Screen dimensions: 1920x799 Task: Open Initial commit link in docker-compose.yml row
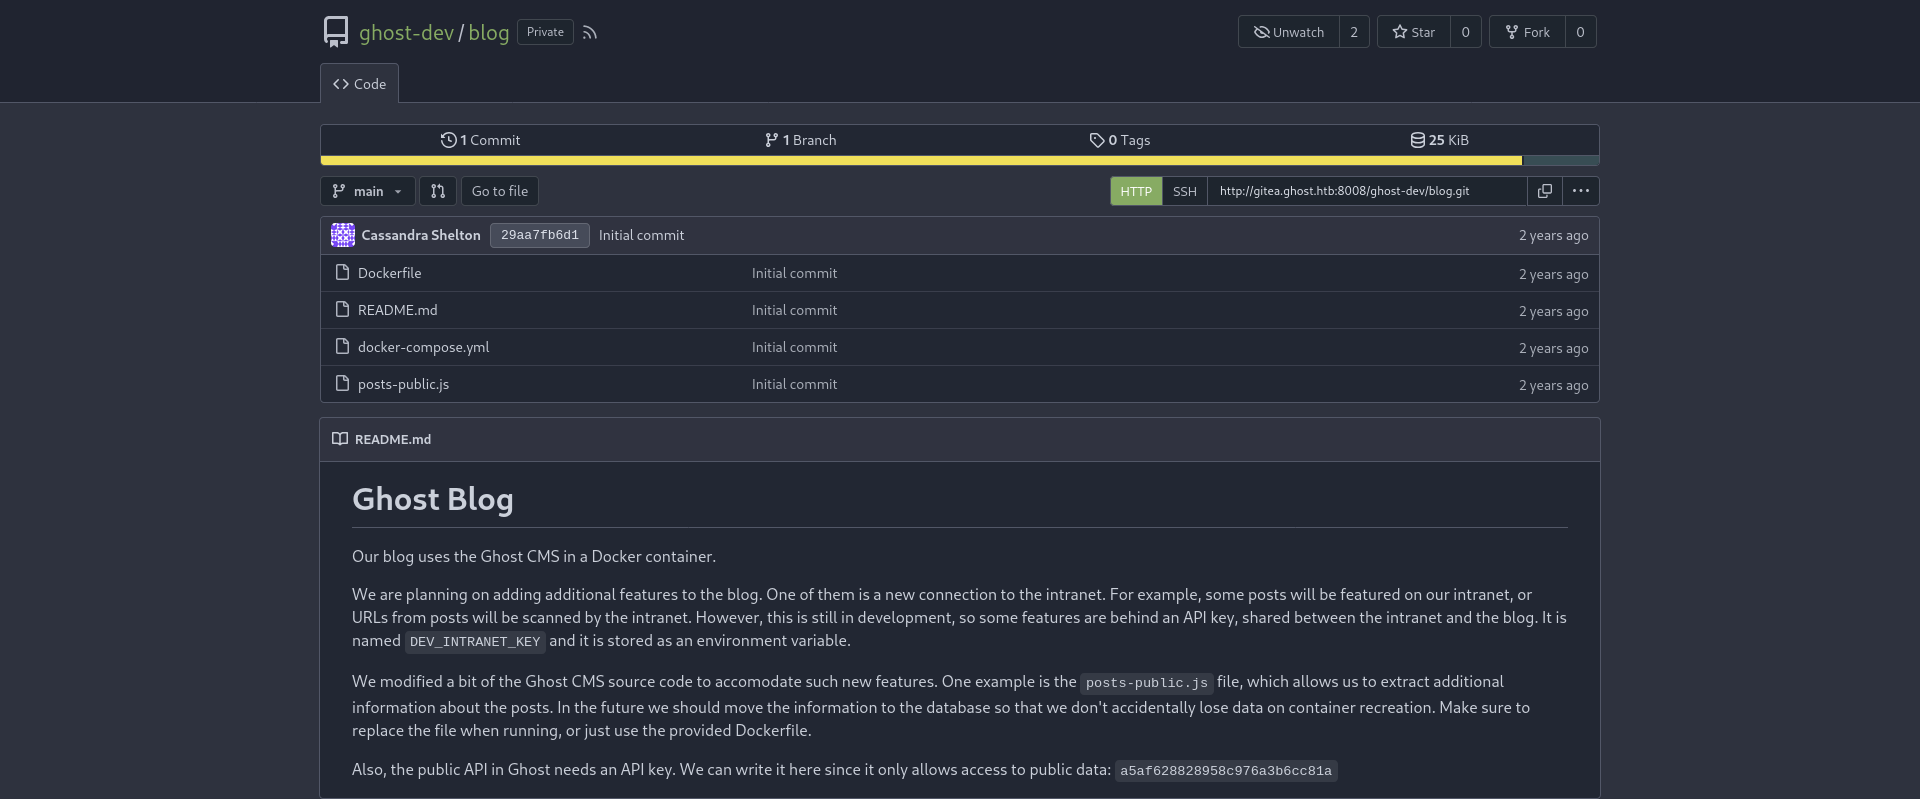794,347
